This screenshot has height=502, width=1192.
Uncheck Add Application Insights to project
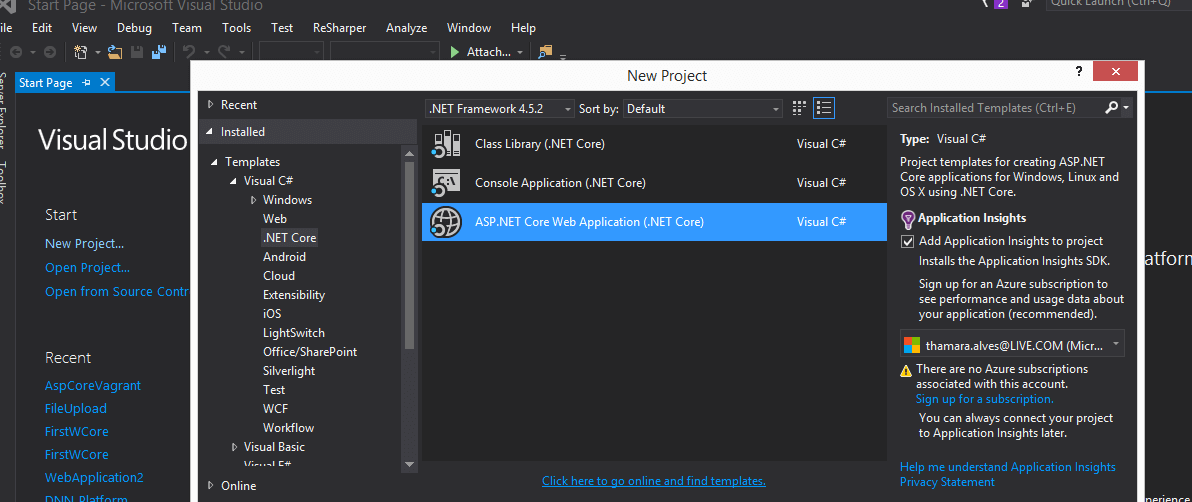pyautogui.click(x=907, y=241)
